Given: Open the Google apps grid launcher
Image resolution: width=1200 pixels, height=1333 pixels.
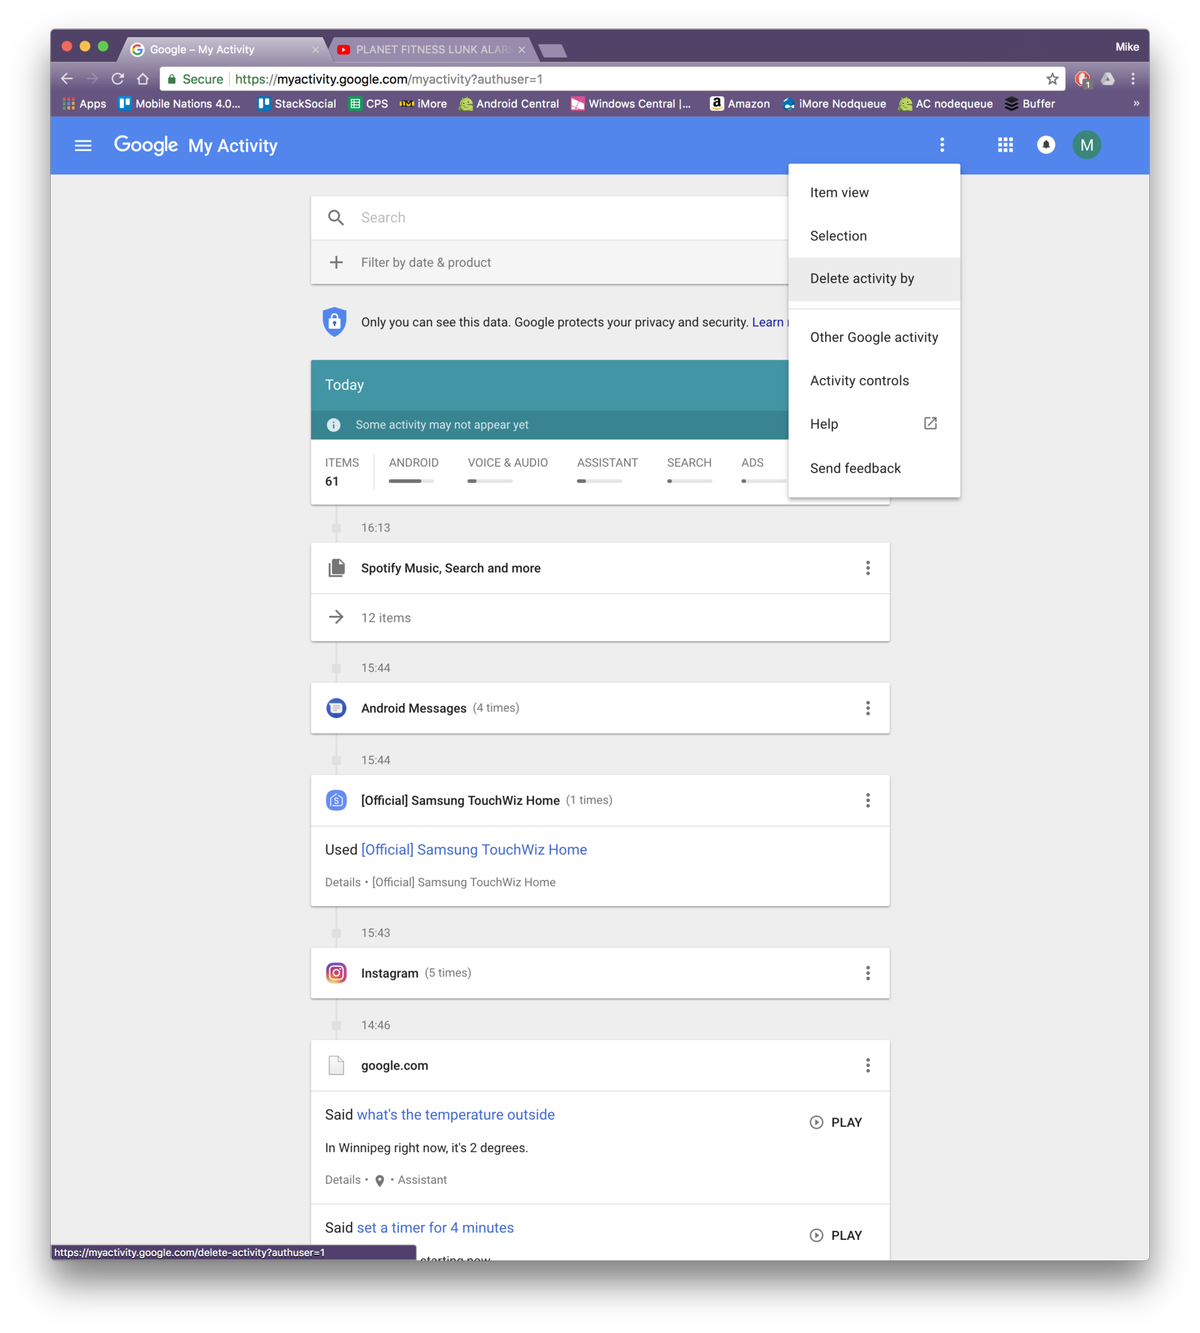Looking at the screenshot, I should (x=1004, y=144).
